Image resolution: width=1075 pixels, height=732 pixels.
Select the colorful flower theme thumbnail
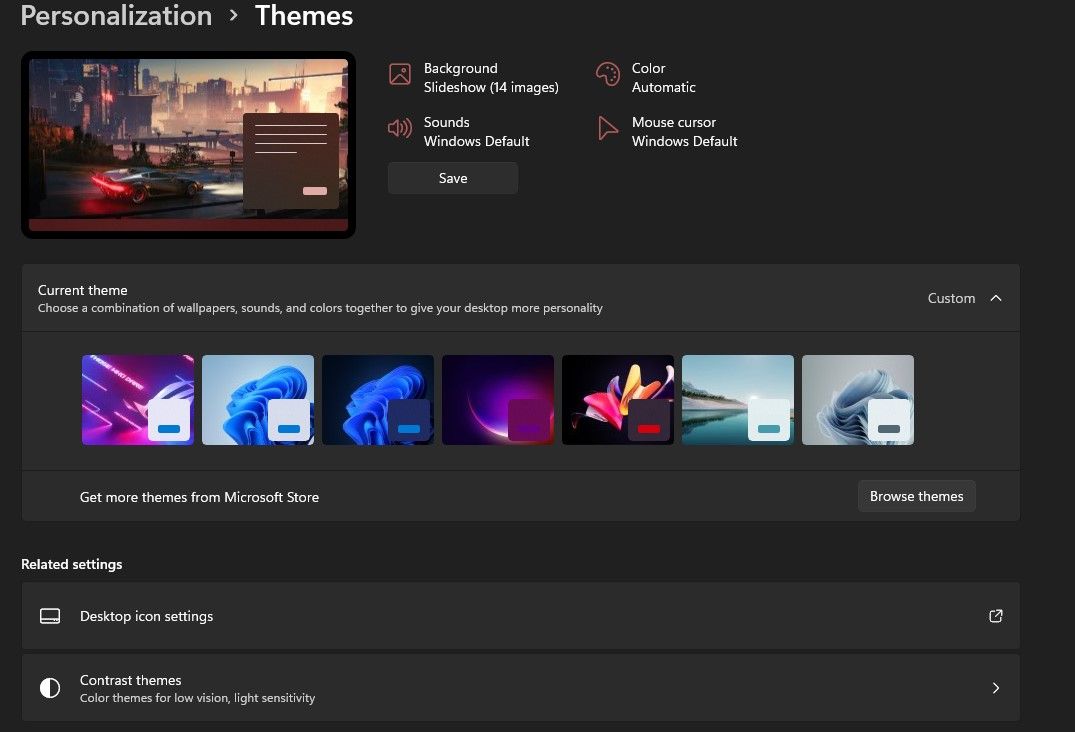pyautogui.click(x=617, y=399)
